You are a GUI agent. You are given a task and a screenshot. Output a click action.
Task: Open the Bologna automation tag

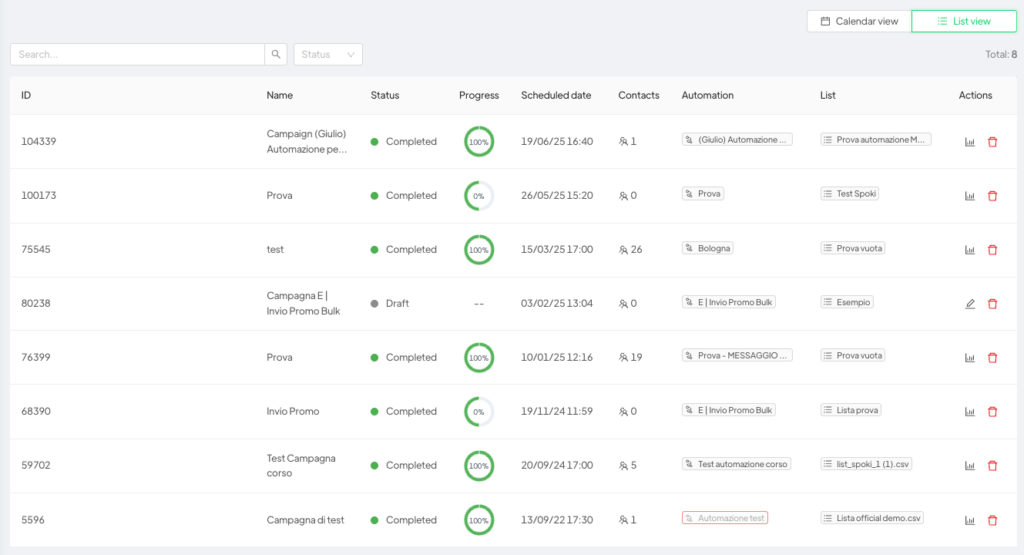coord(708,248)
